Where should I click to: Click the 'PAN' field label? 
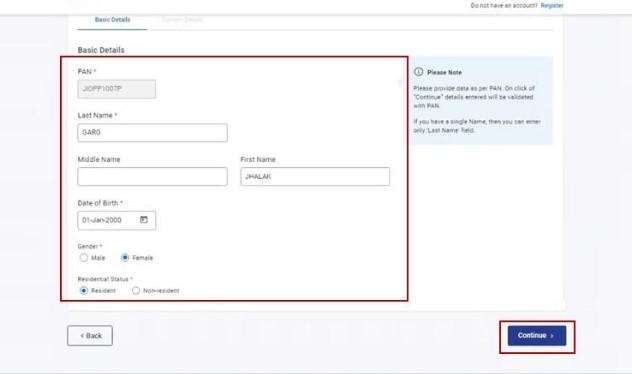coord(87,72)
